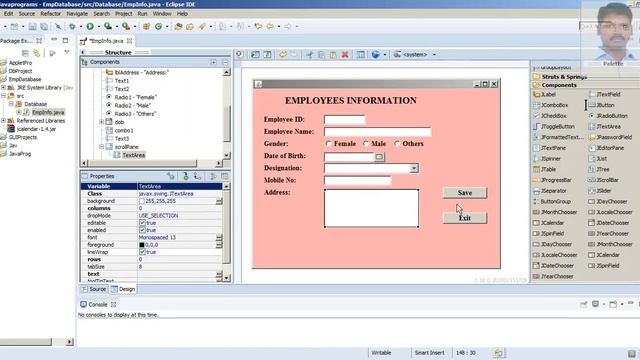Click the foreground property color swatch
This screenshot has width=640, height=360.
click(x=142, y=245)
